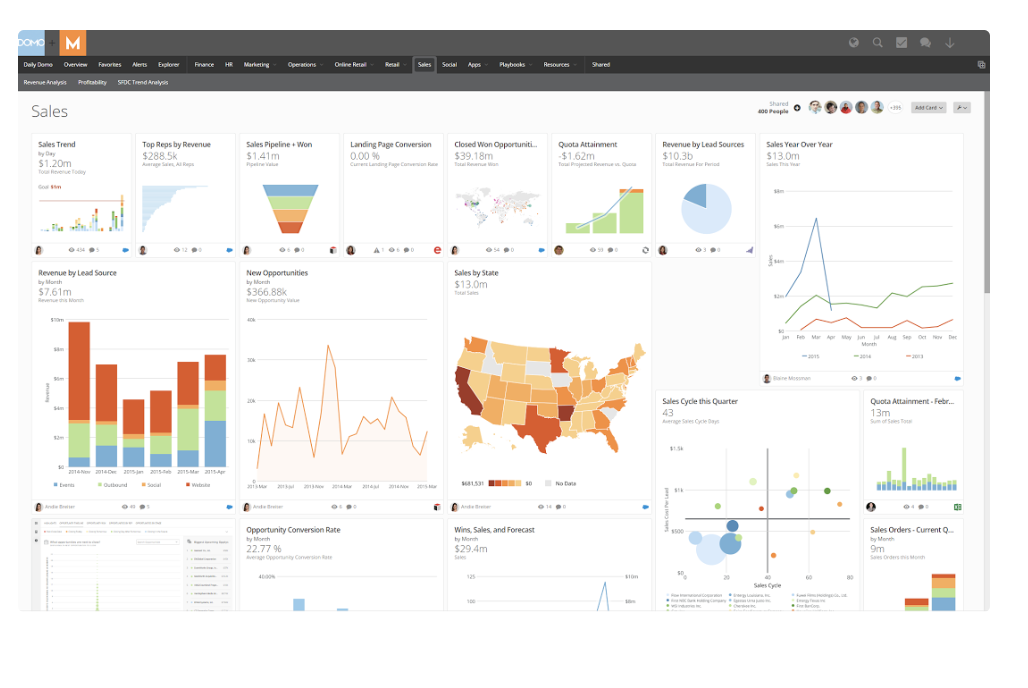
Task: Expand the Marketing menu dropdown
Action: [260, 65]
